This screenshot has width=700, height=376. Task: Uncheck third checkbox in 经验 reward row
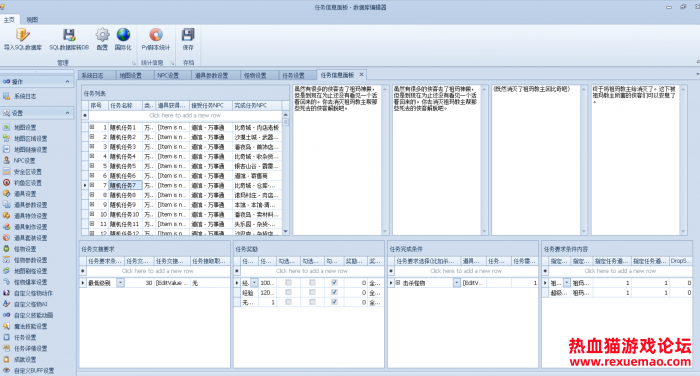pyautogui.click(x=334, y=292)
